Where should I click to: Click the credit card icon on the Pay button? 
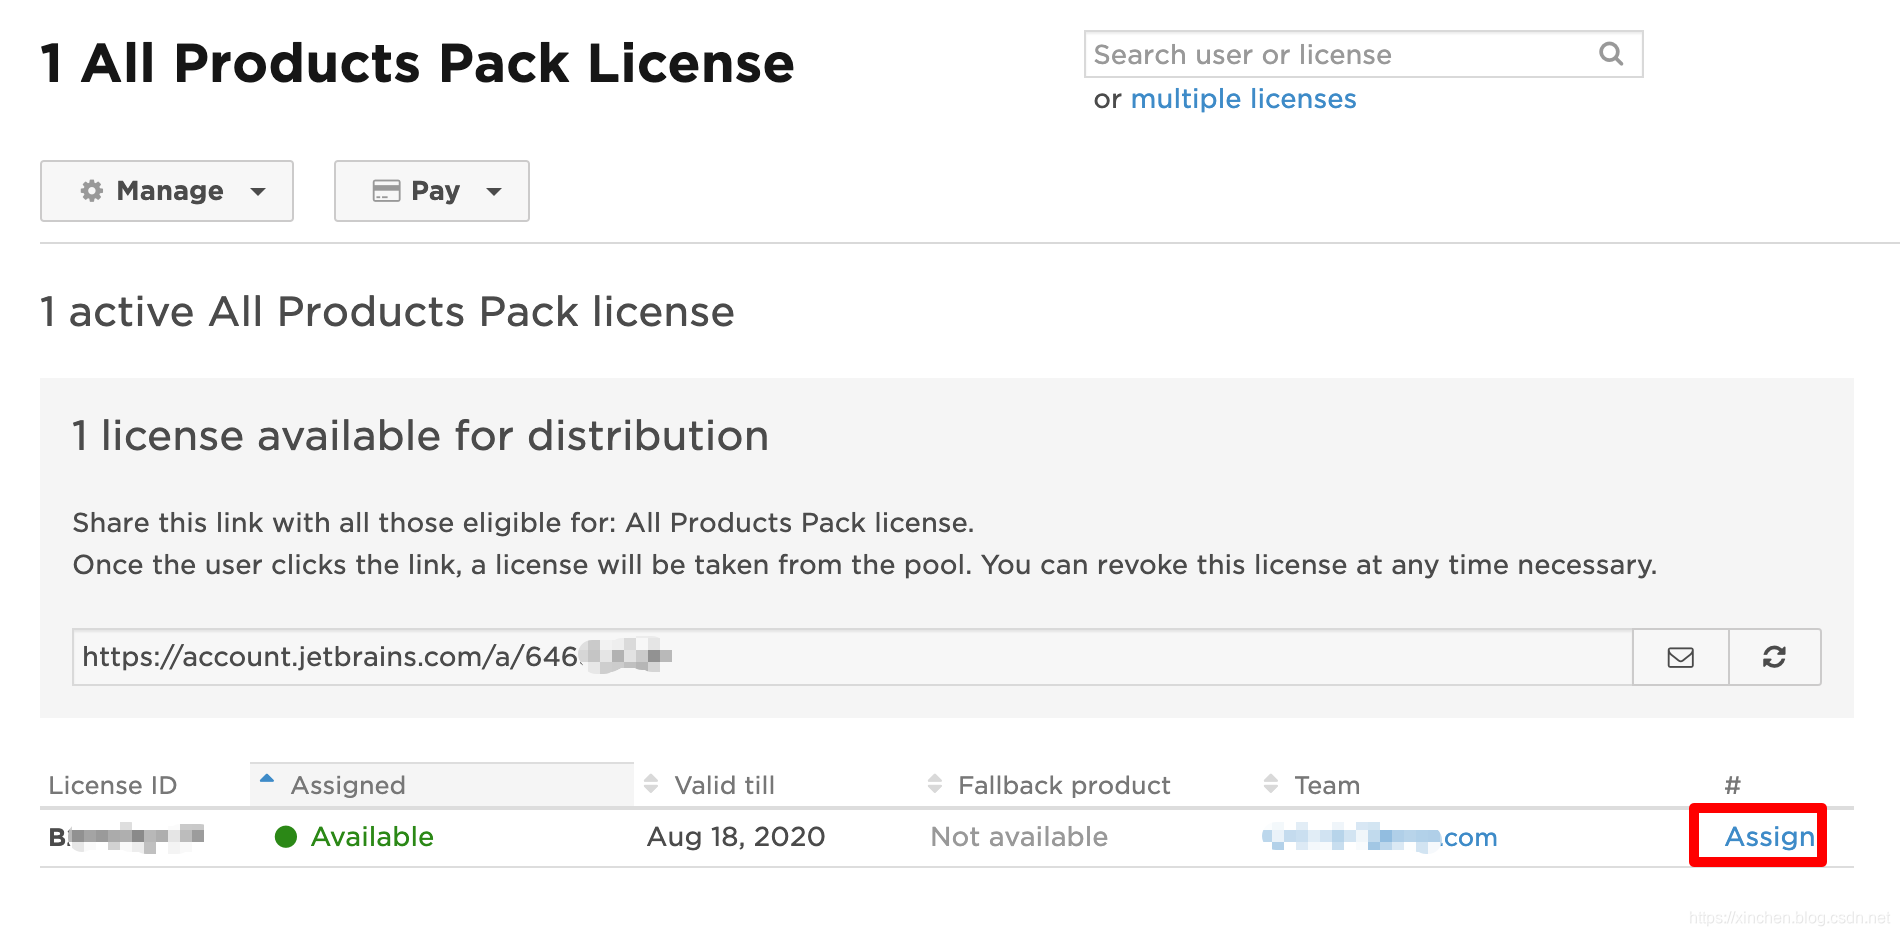(x=386, y=191)
